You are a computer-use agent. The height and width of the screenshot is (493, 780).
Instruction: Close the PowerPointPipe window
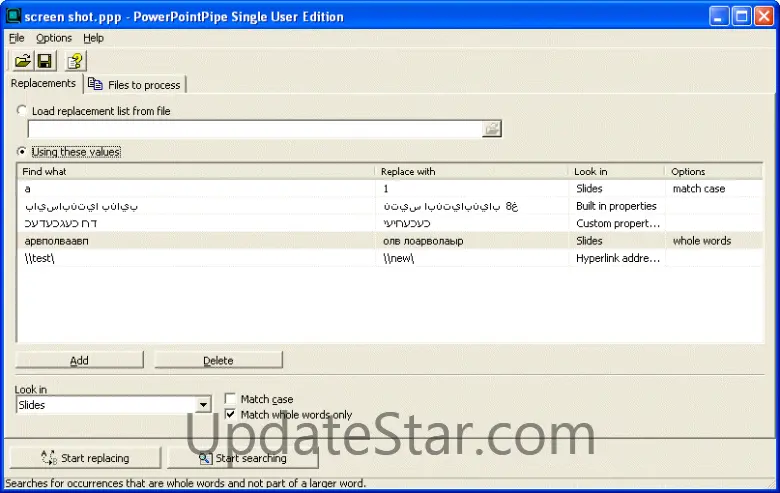point(764,16)
